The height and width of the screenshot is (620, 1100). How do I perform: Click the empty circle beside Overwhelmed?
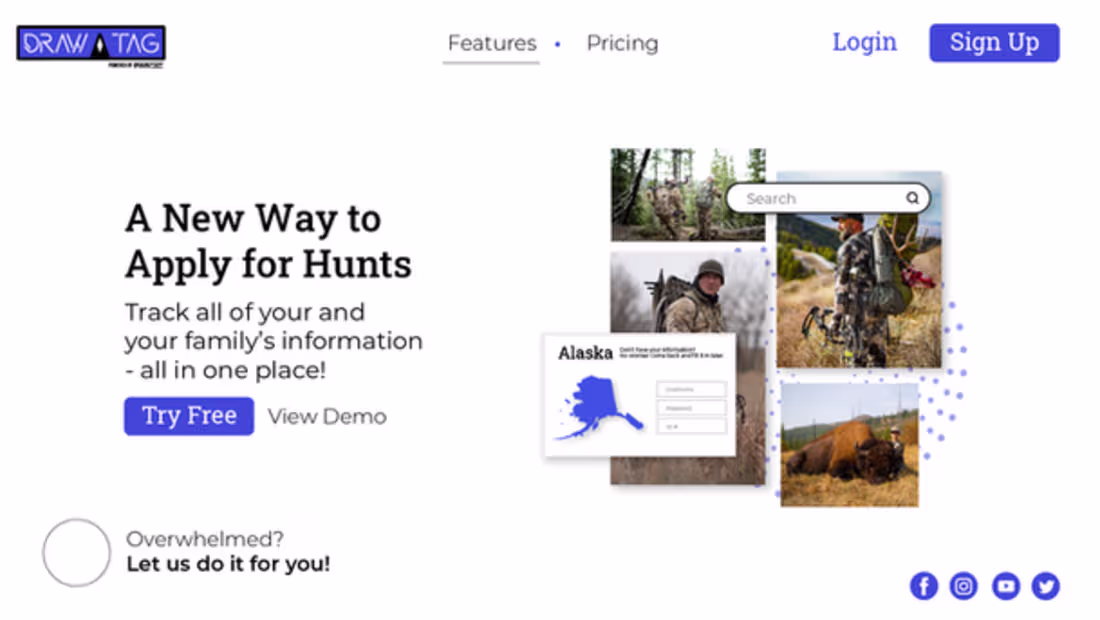tap(76, 552)
